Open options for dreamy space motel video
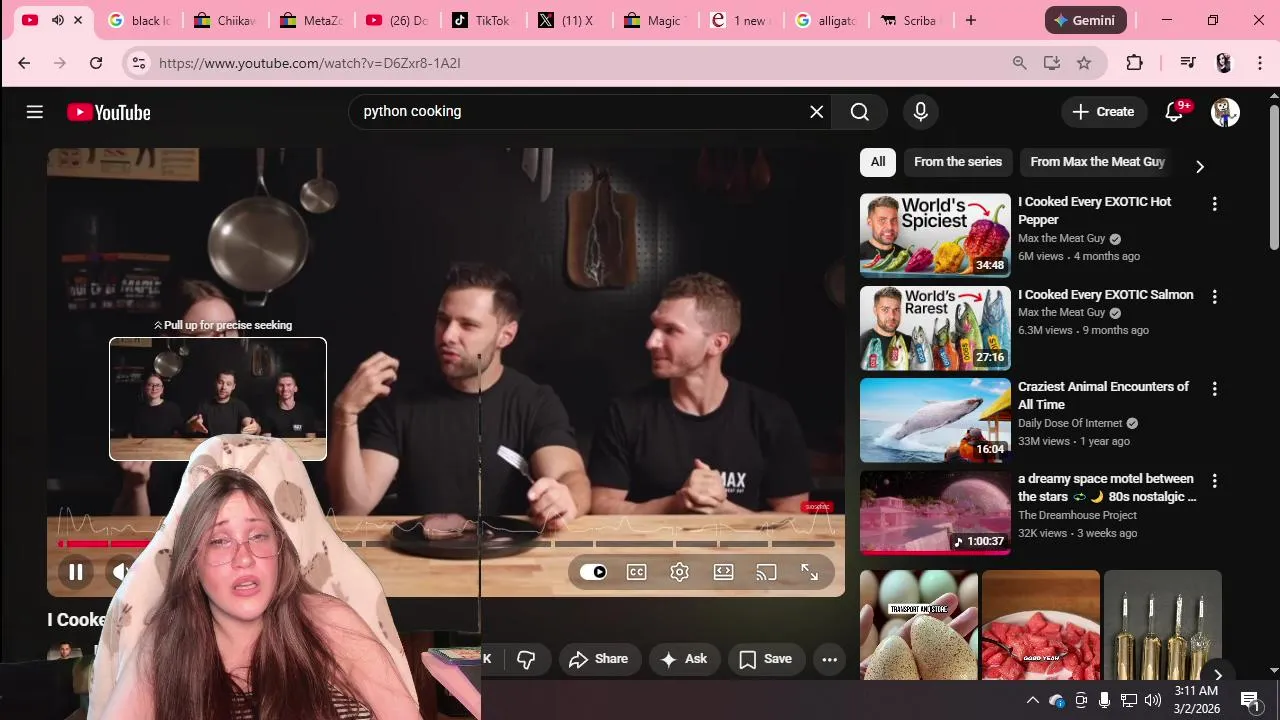 click(1215, 481)
